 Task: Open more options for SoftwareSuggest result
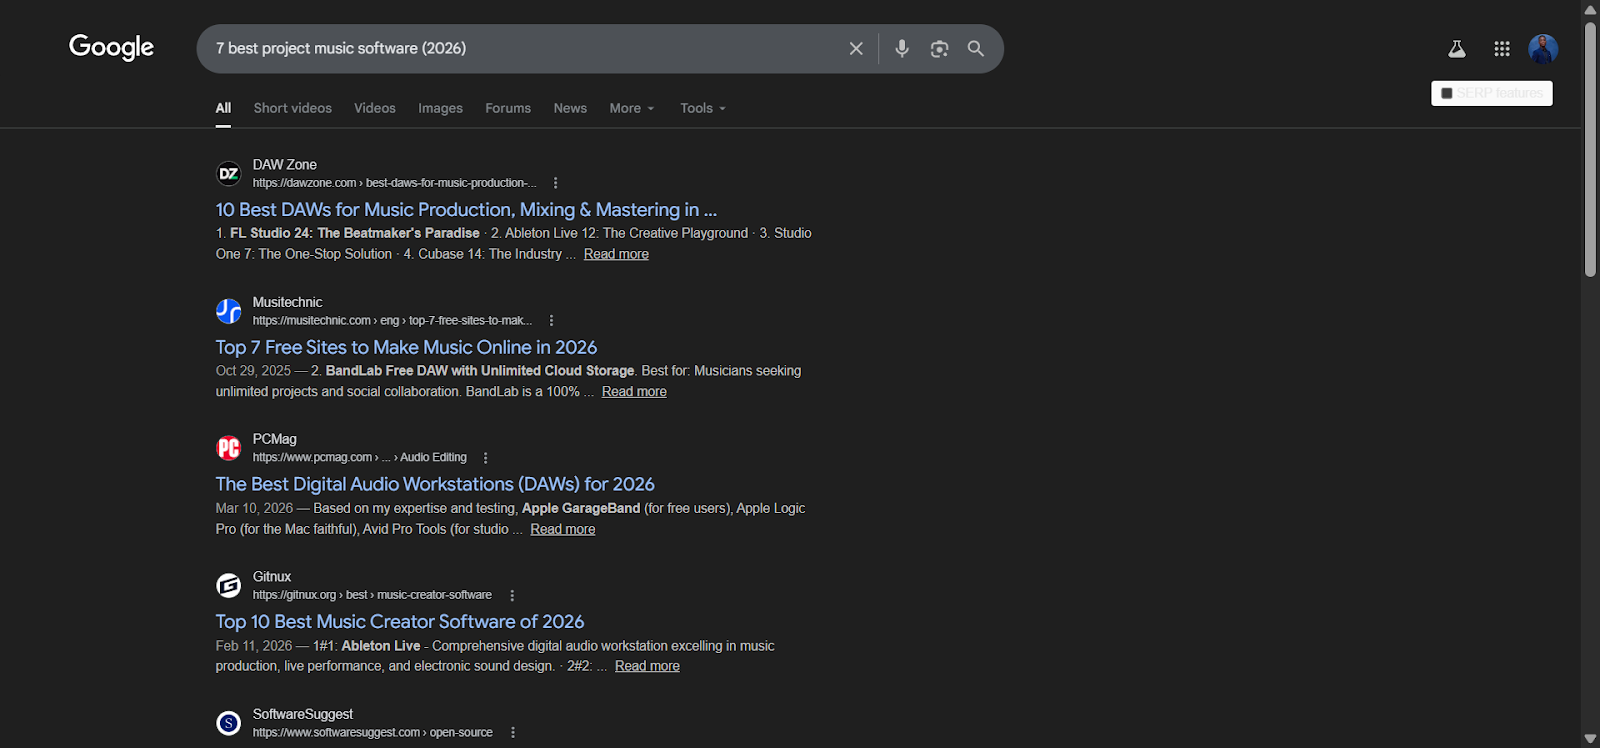click(513, 733)
